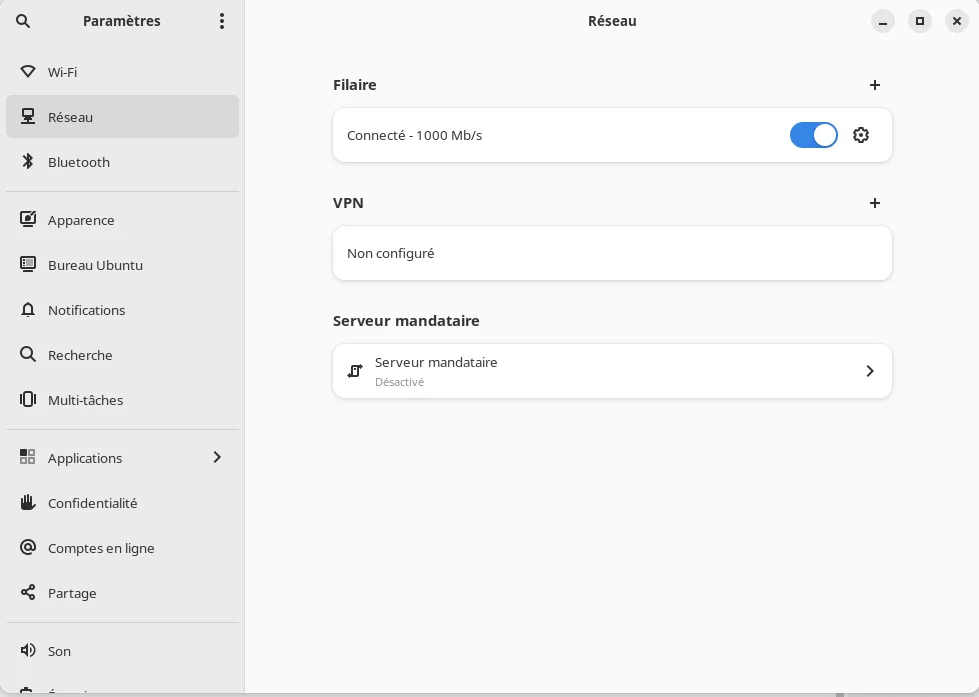Disable the wired connection toggle

click(x=814, y=135)
